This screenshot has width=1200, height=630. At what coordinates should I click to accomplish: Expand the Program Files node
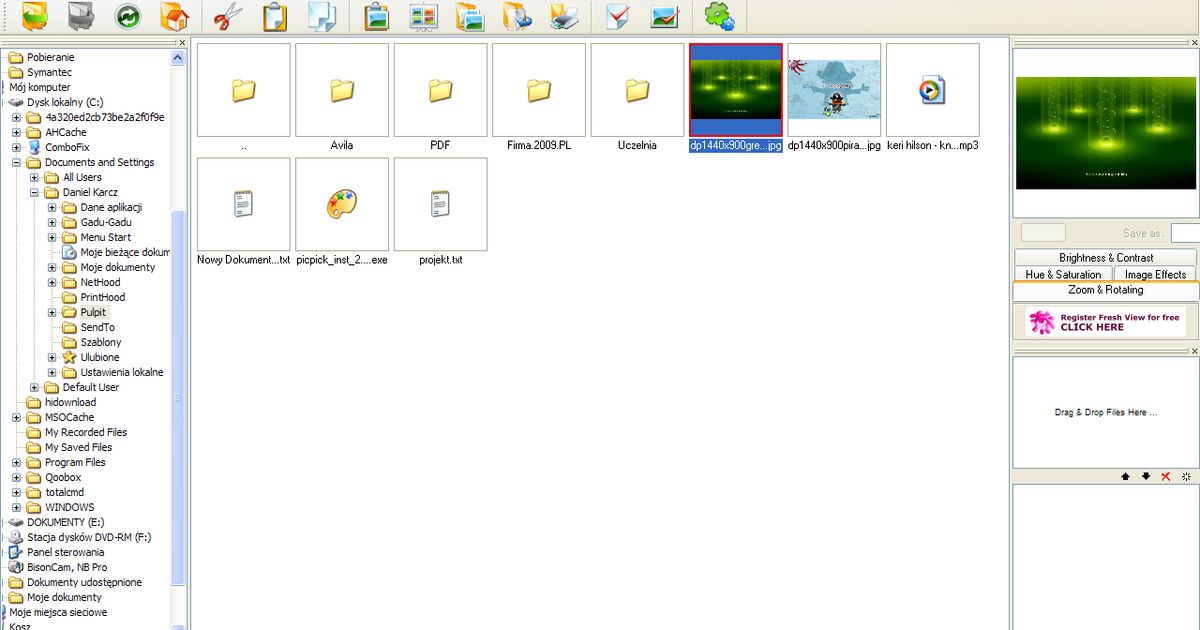click(x=16, y=462)
